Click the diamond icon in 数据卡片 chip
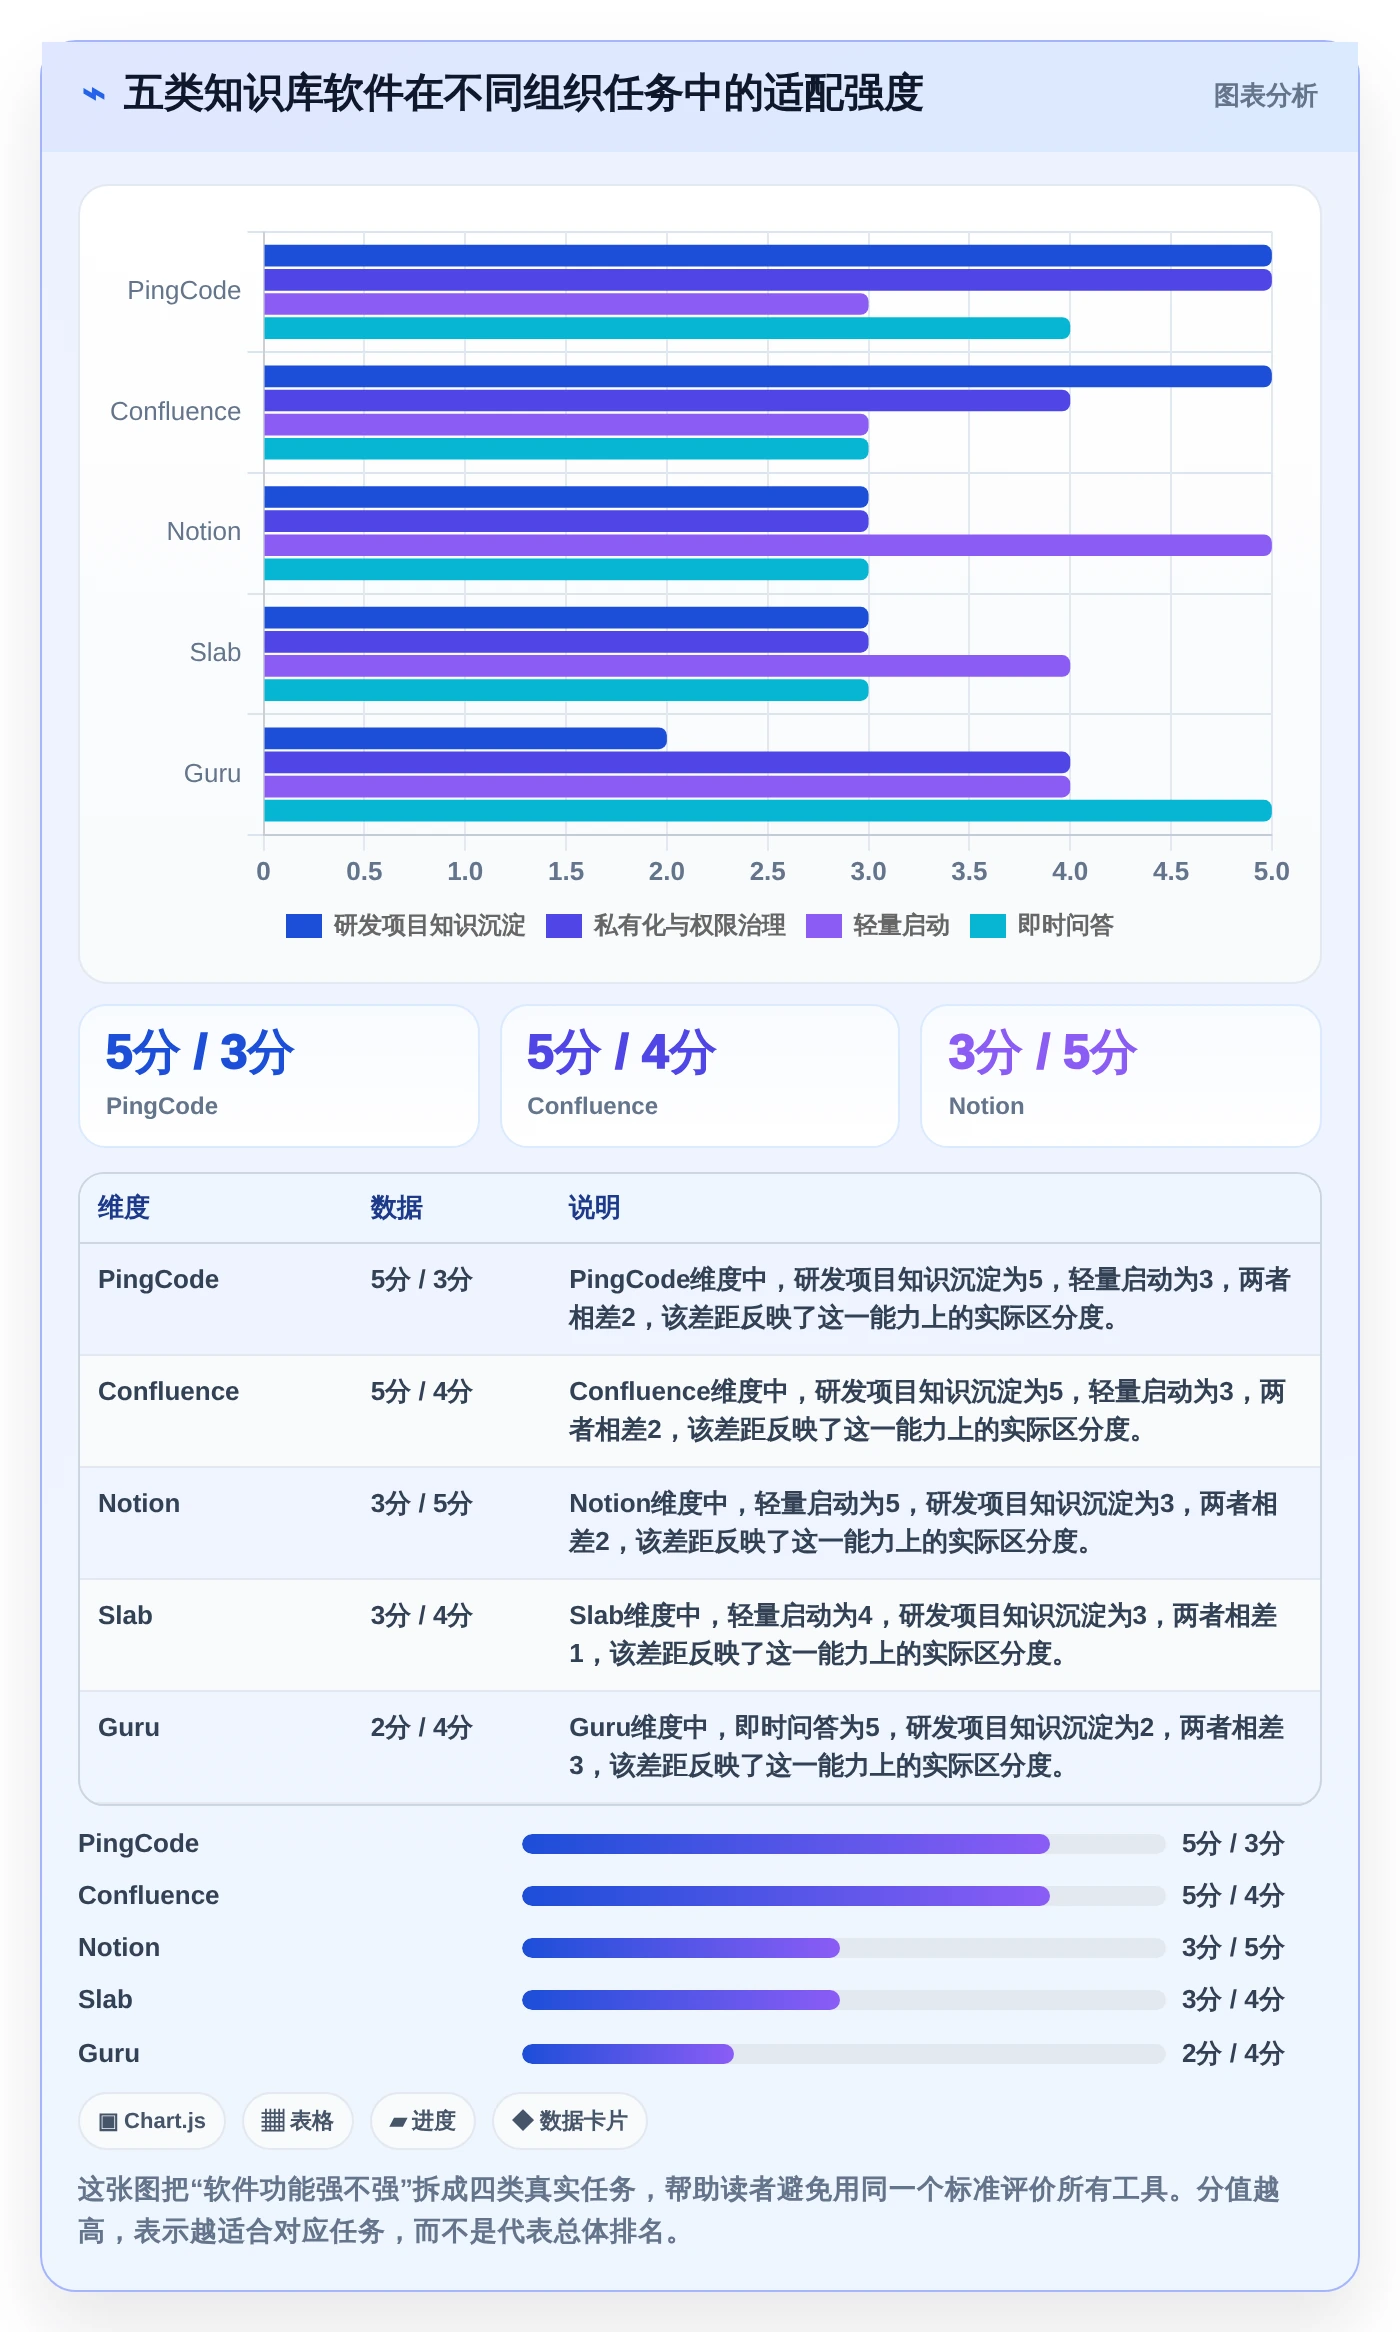The height and width of the screenshot is (2332, 1400). click(x=522, y=2120)
